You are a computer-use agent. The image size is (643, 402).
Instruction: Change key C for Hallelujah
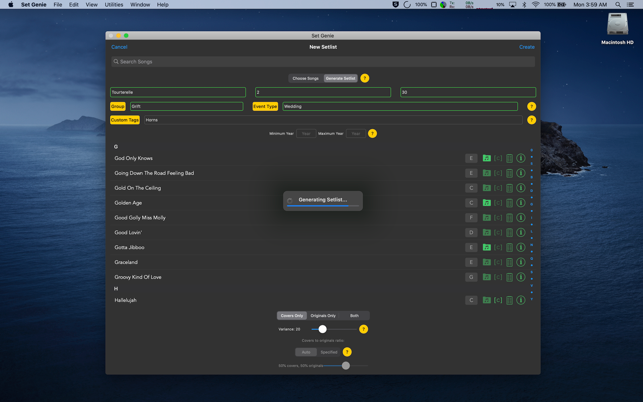pyautogui.click(x=471, y=300)
